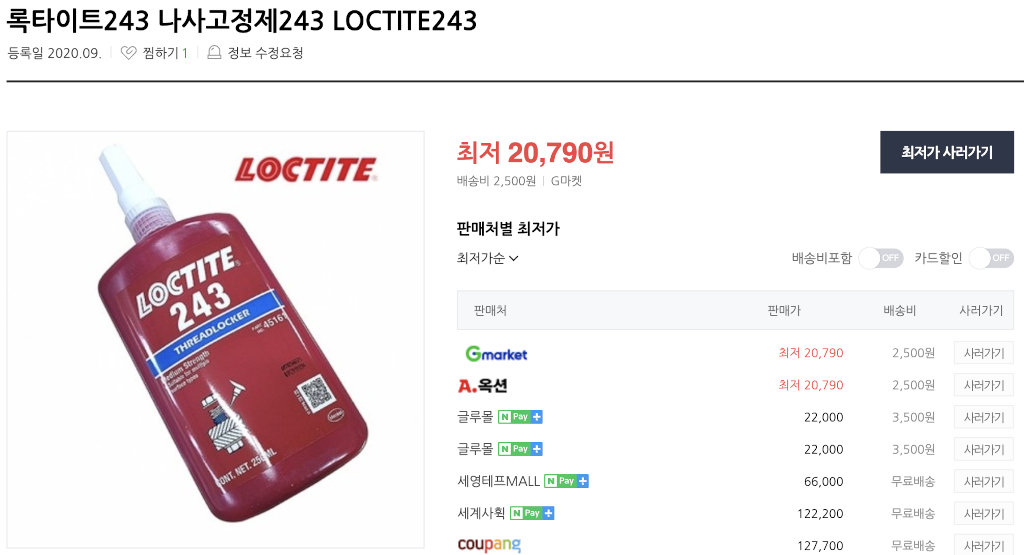1024x555 pixels.
Task: Click the bell icon for 정보 수정요청
Action: click(x=214, y=52)
